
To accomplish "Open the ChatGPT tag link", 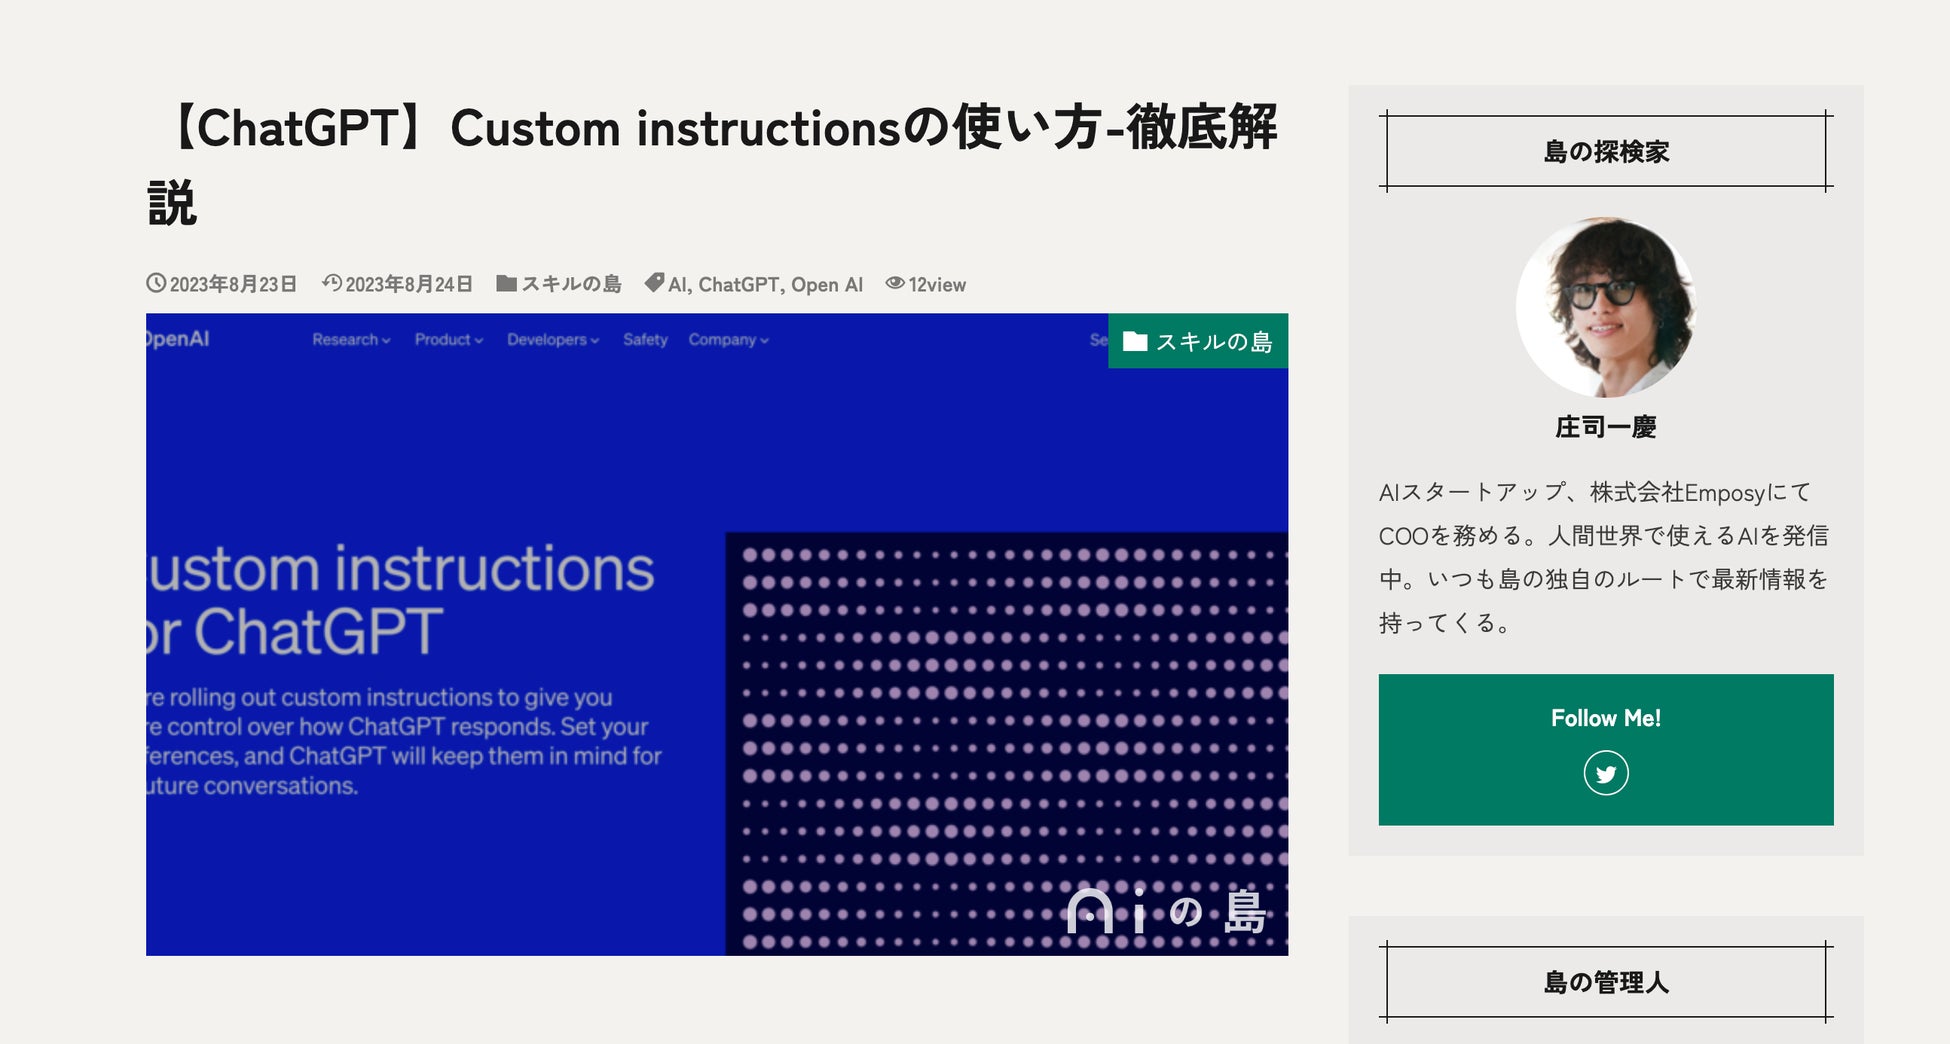I will coord(739,284).
